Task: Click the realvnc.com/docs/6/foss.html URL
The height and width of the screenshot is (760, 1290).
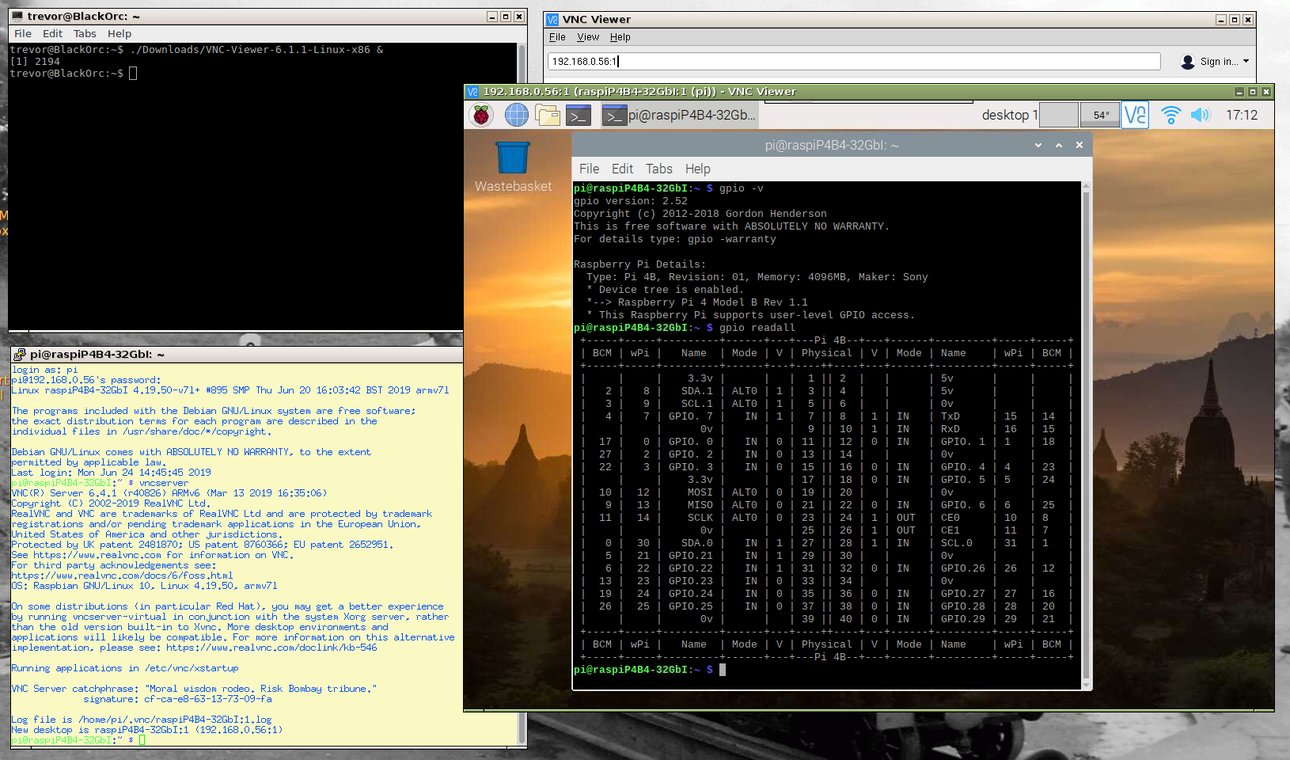Action: click(x=122, y=576)
